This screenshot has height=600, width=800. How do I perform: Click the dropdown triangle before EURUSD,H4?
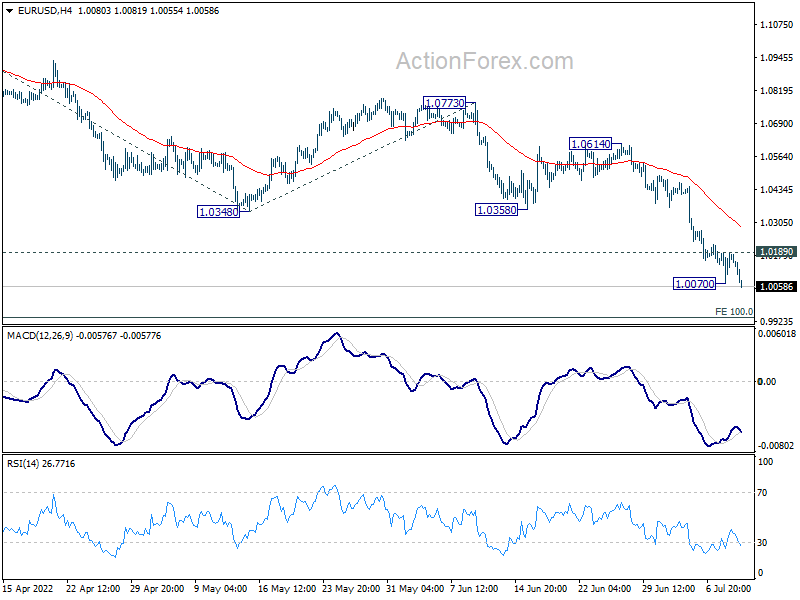click(x=10, y=11)
